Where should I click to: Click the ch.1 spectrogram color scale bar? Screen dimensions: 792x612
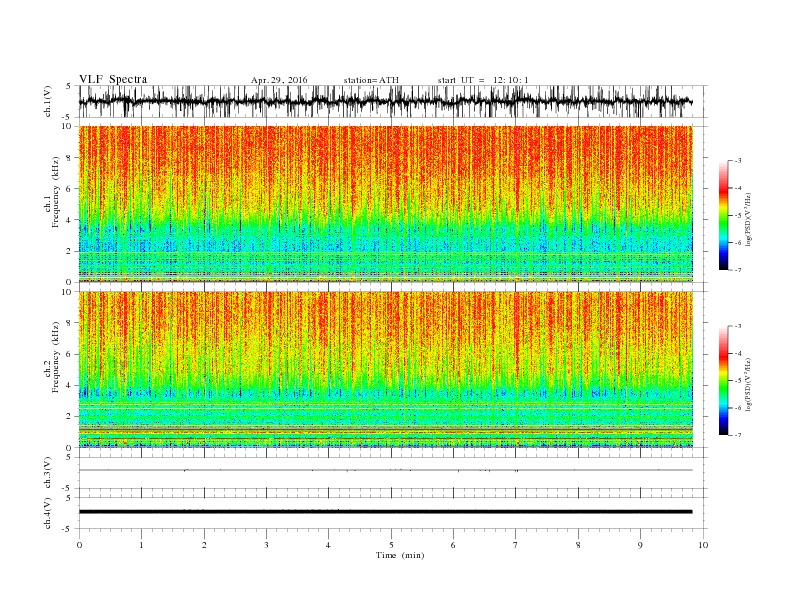tap(723, 215)
